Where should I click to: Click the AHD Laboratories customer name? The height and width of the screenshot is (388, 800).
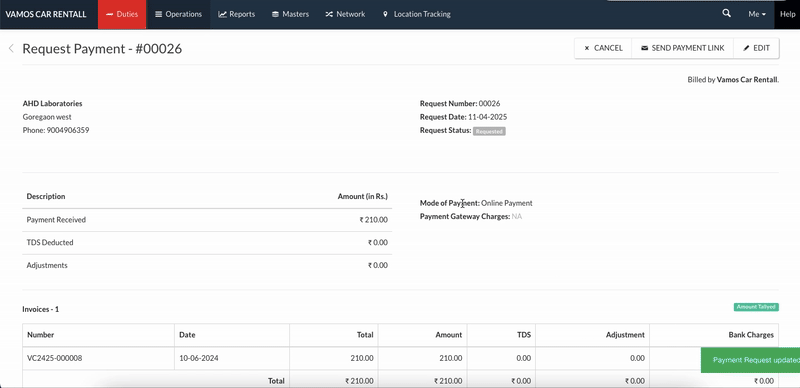click(53, 103)
